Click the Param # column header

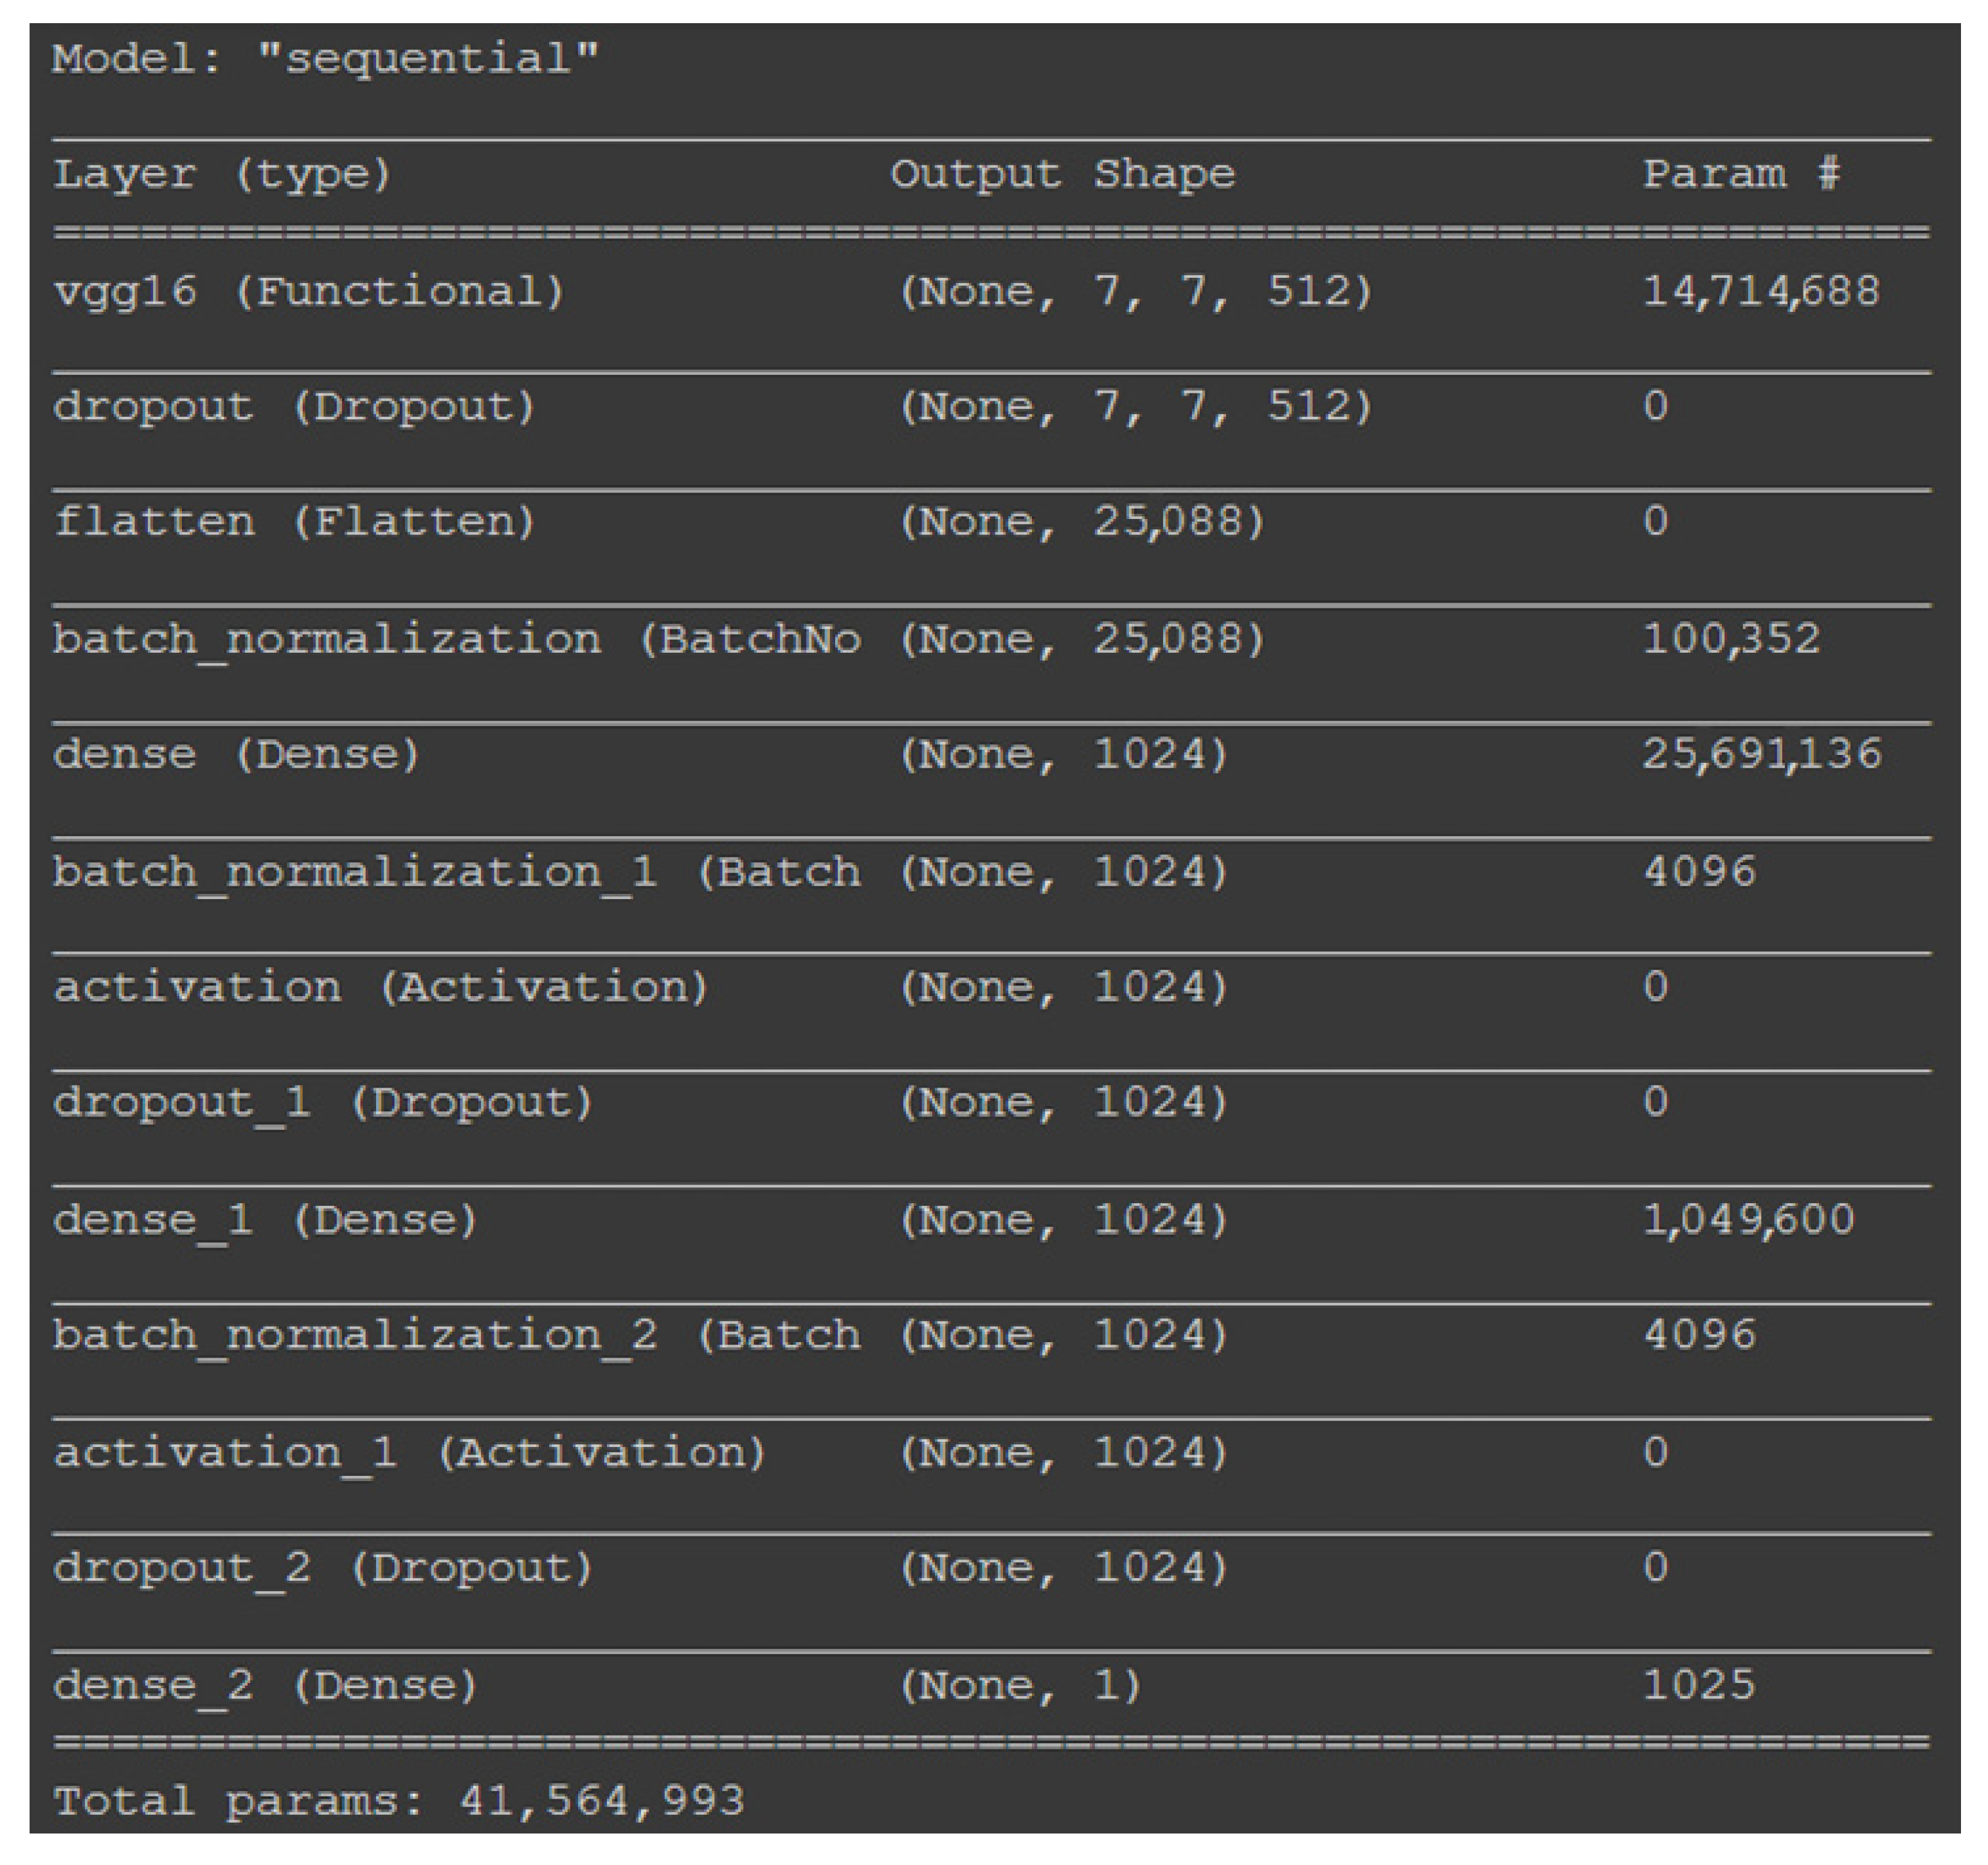pyautogui.click(x=1741, y=175)
